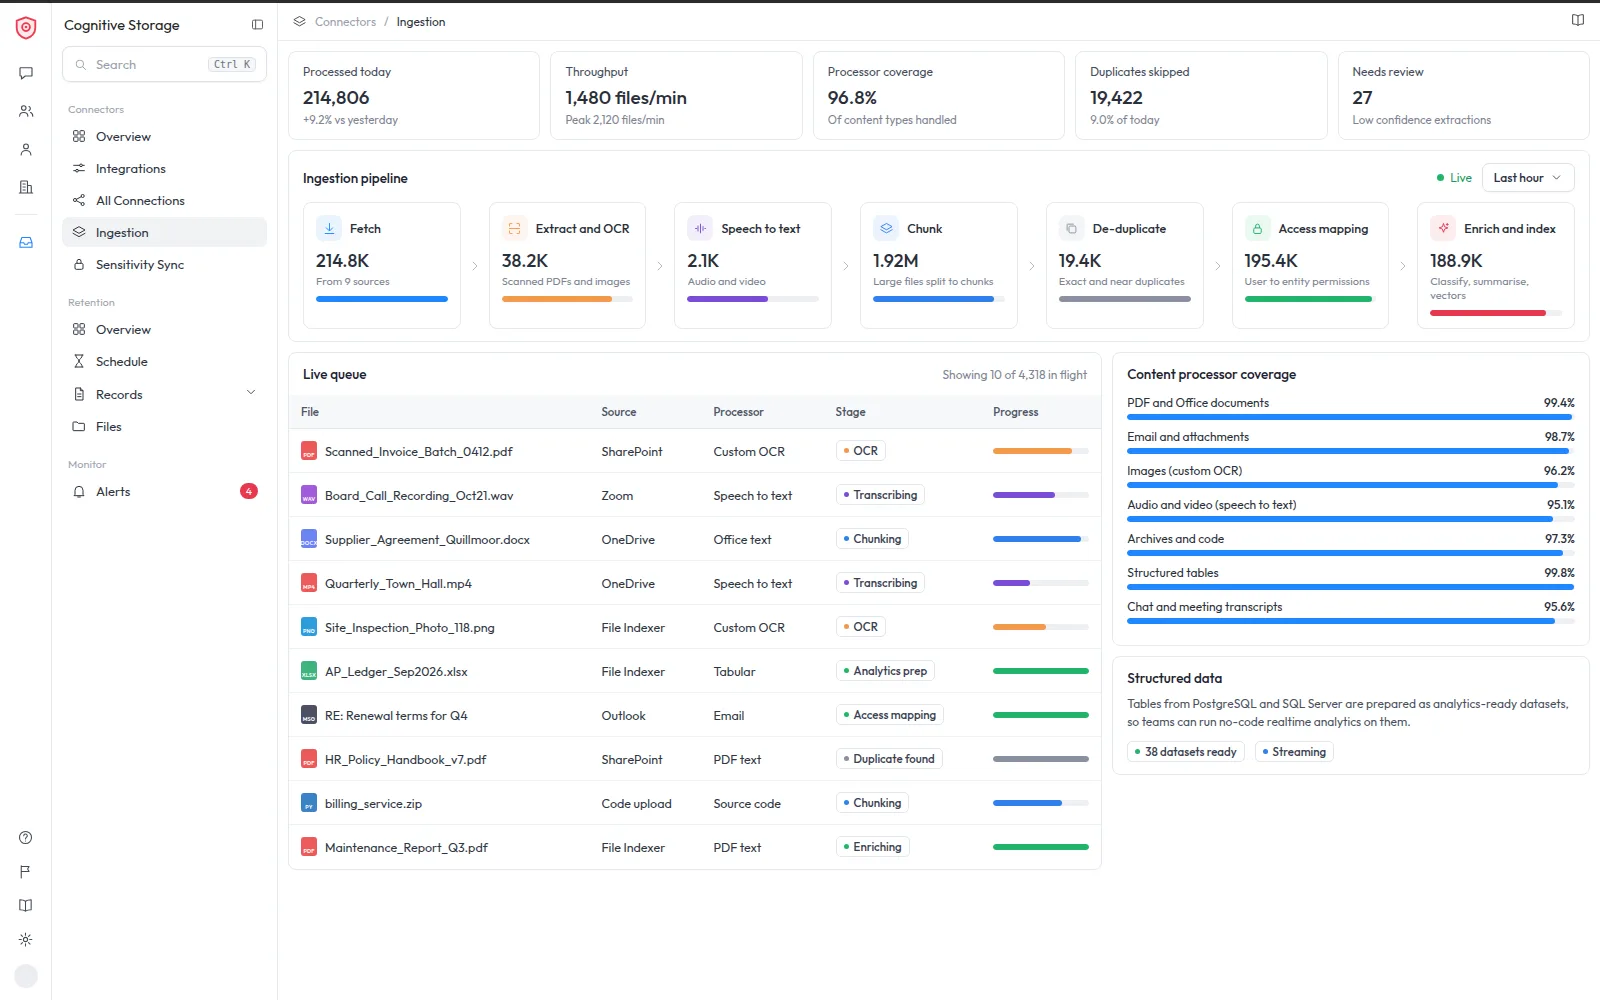The width and height of the screenshot is (1600, 1000).
Task: Open the top-right book panel icon
Action: (1578, 20)
